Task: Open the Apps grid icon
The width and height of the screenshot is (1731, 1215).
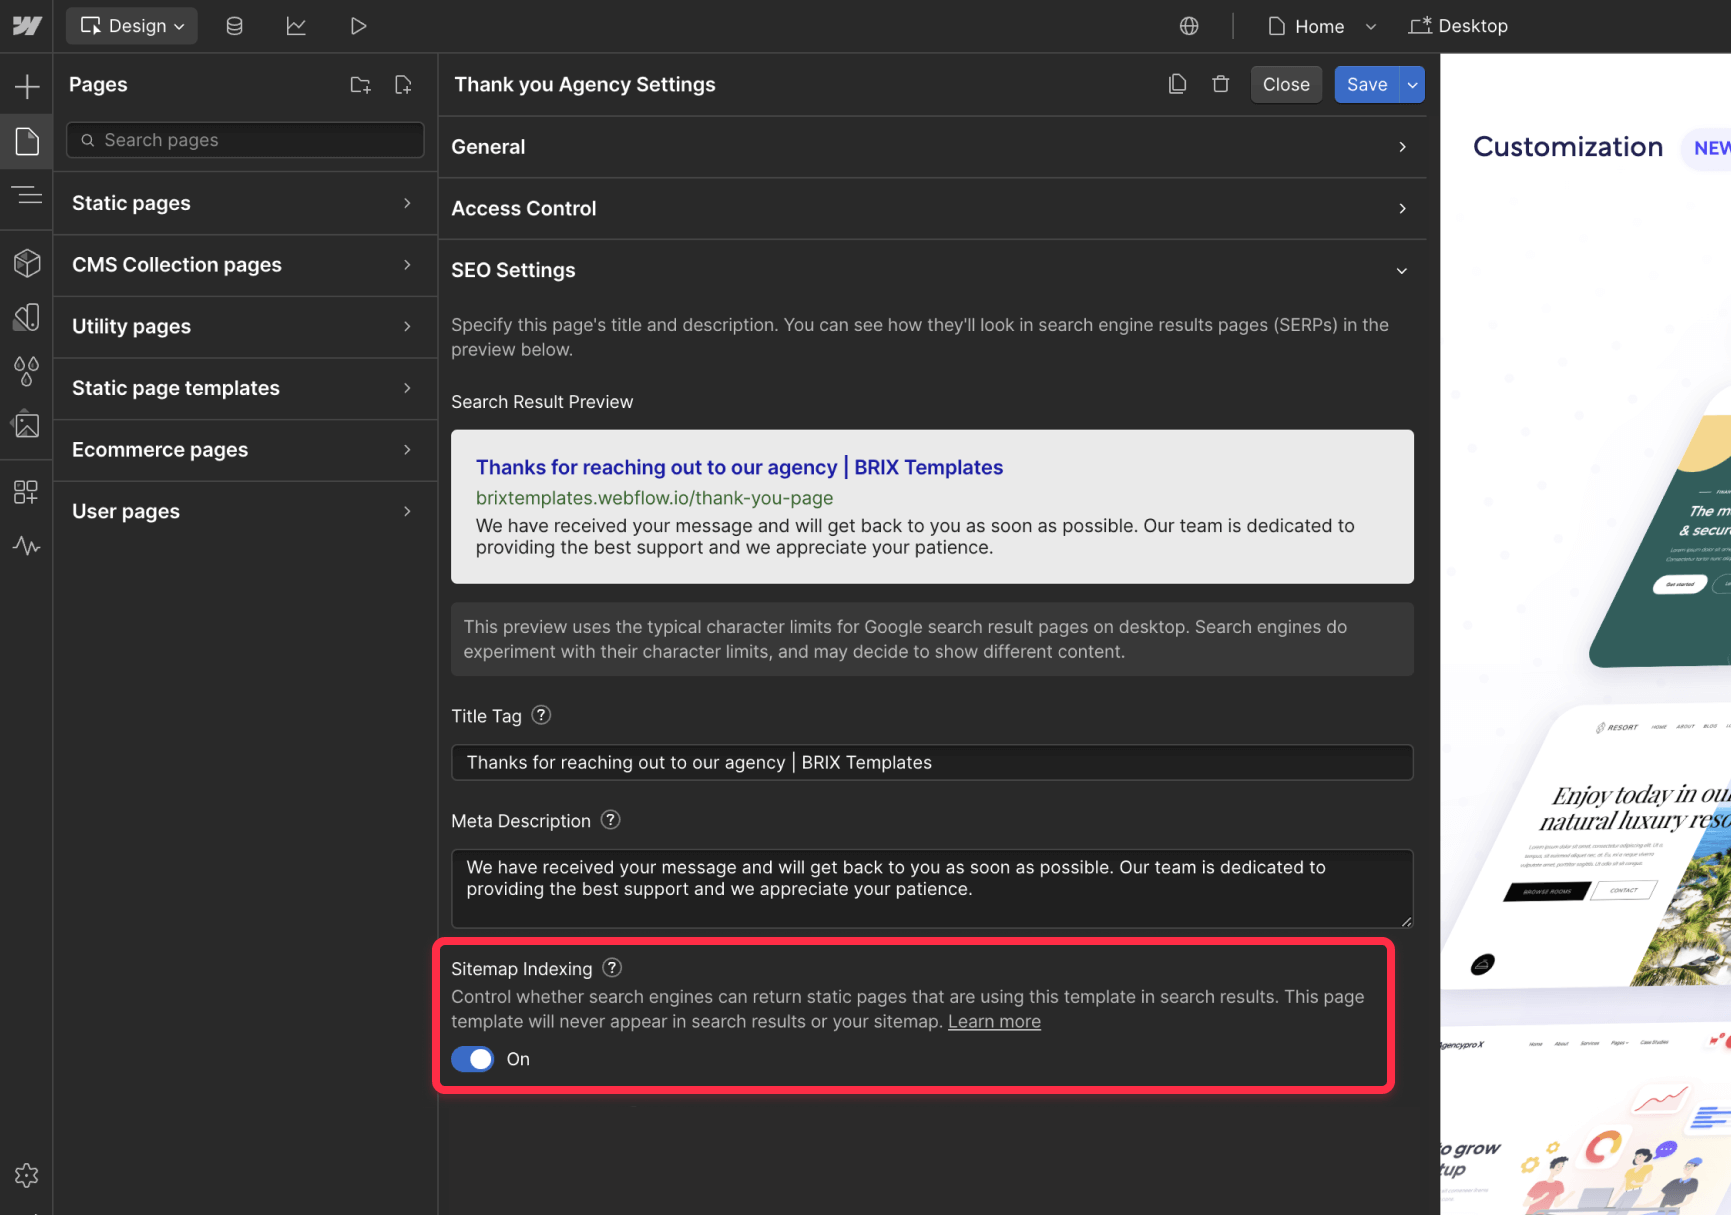Action: [x=27, y=492]
